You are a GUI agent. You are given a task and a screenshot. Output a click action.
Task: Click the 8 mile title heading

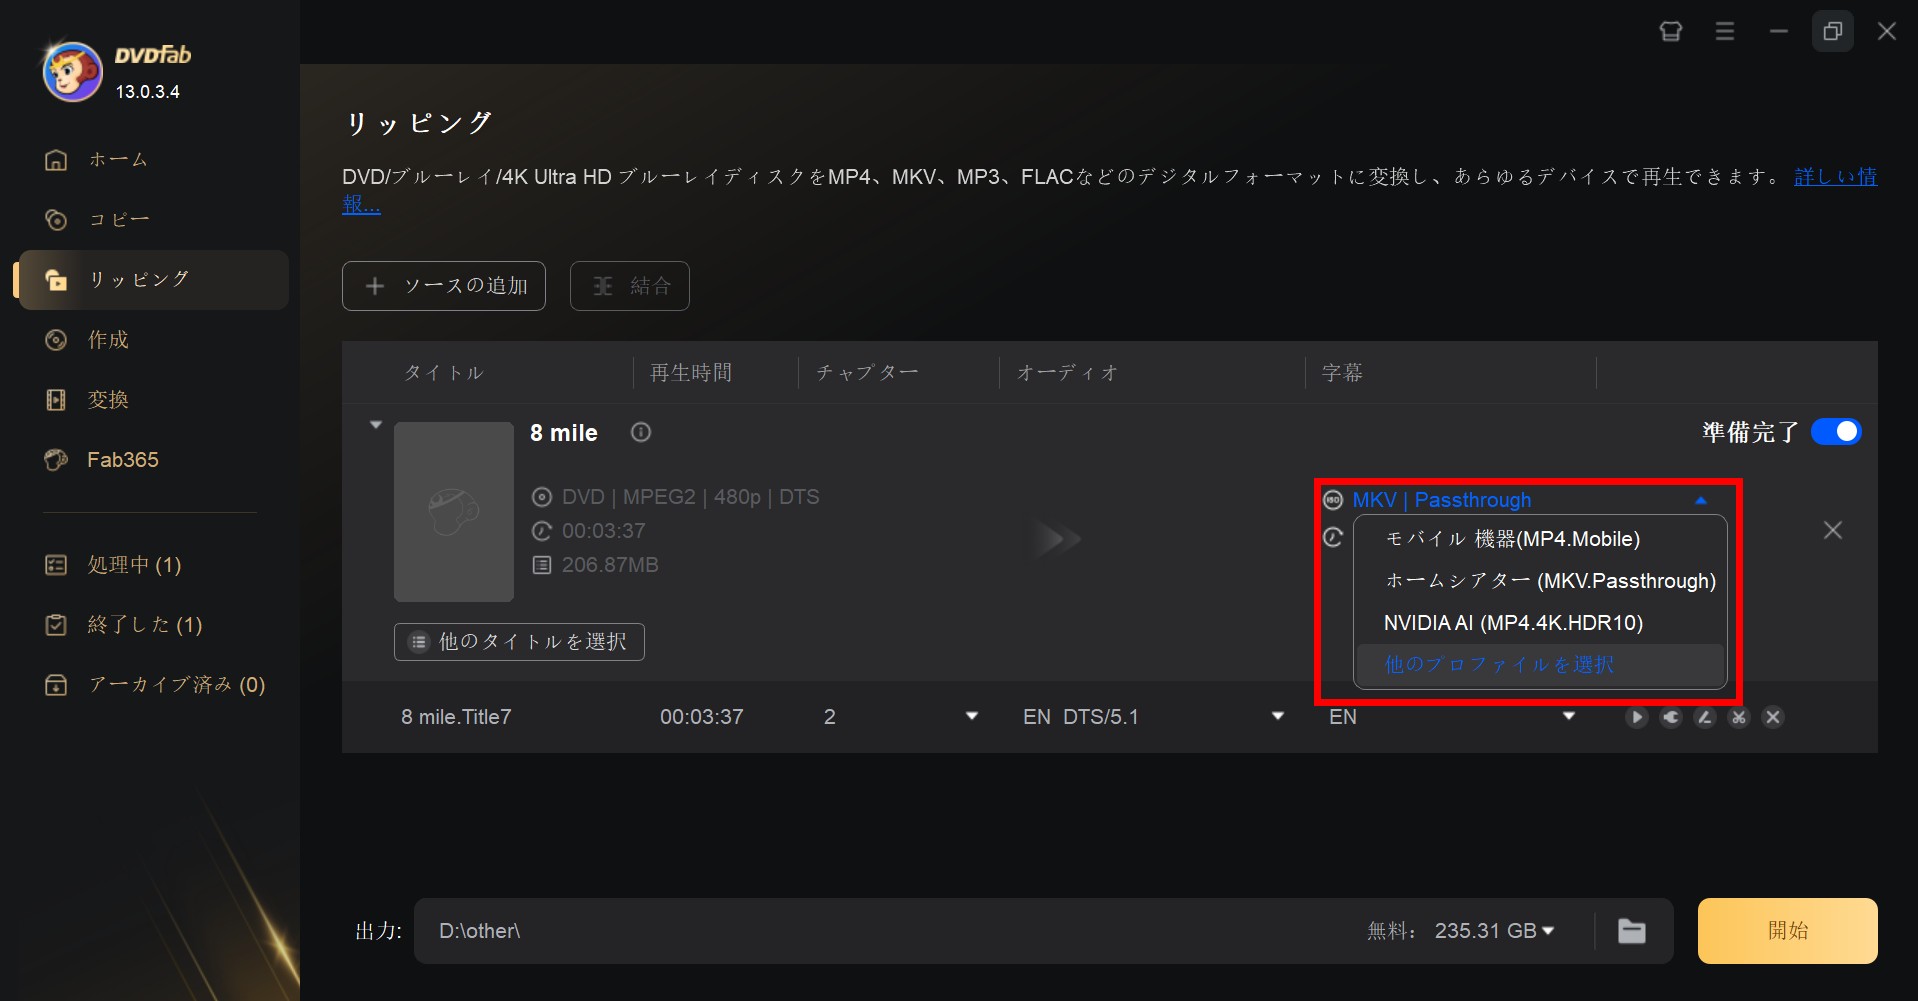pyautogui.click(x=564, y=433)
